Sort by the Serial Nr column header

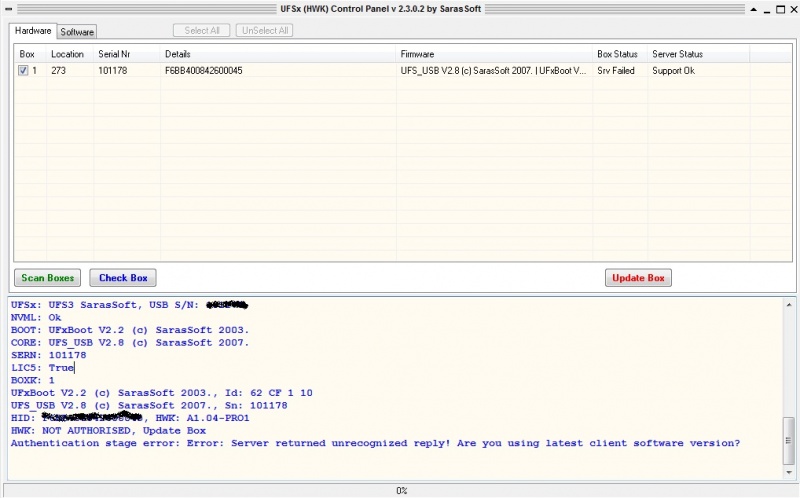click(127, 54)
